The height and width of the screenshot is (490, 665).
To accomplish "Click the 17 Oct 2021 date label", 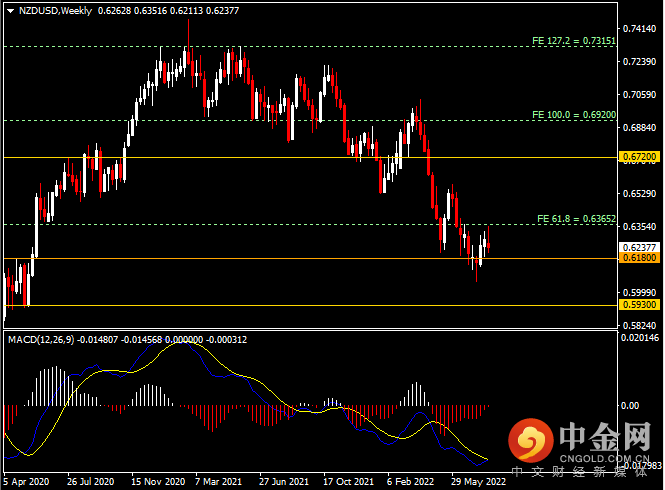I will (x=348, y=482).
